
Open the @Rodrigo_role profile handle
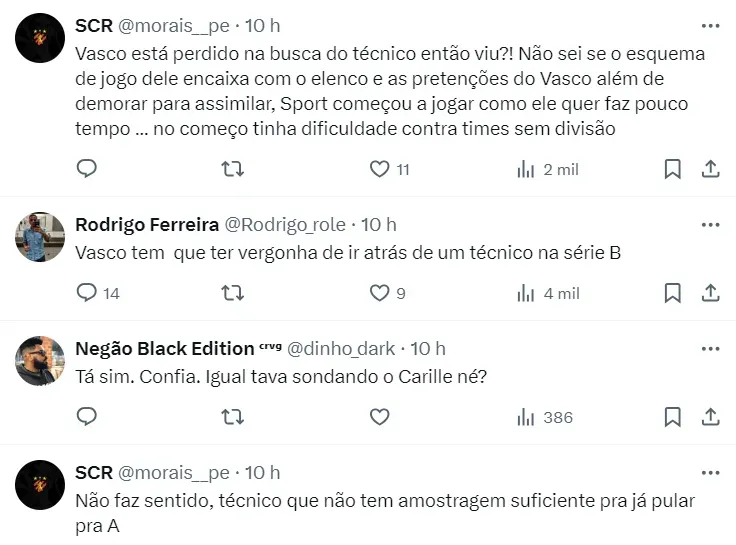[284, 224]
